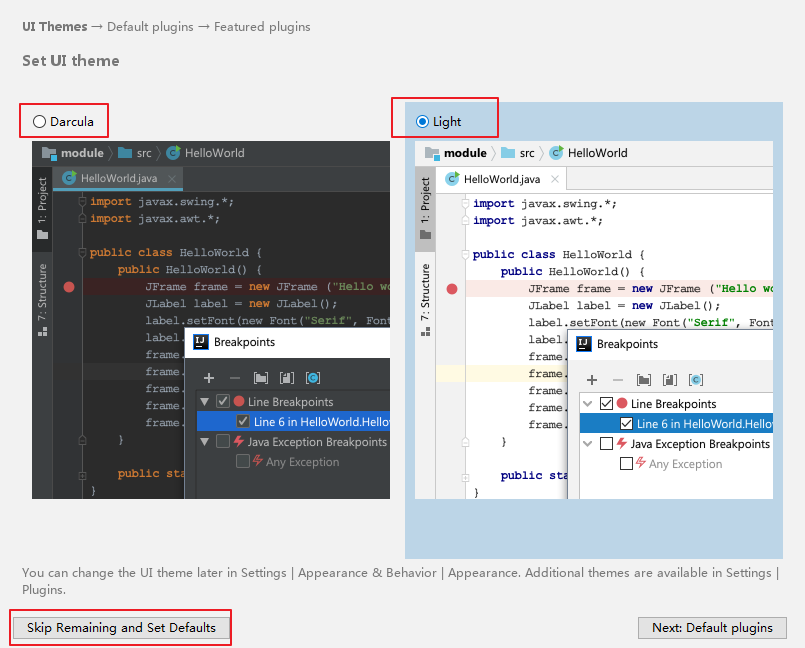Proceed with Next: Default plugins button
The width and height of the screenshot is (805, 648).
click(x=712, y=628)
